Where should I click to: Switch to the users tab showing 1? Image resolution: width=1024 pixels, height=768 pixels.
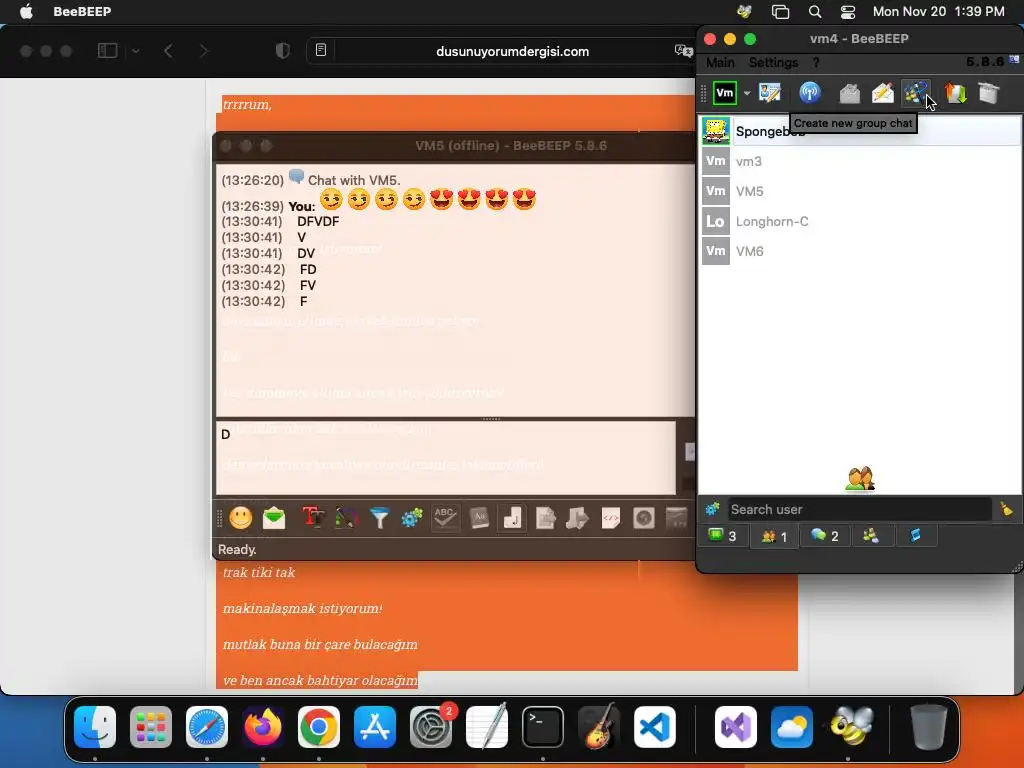click(x=774, y=536)
